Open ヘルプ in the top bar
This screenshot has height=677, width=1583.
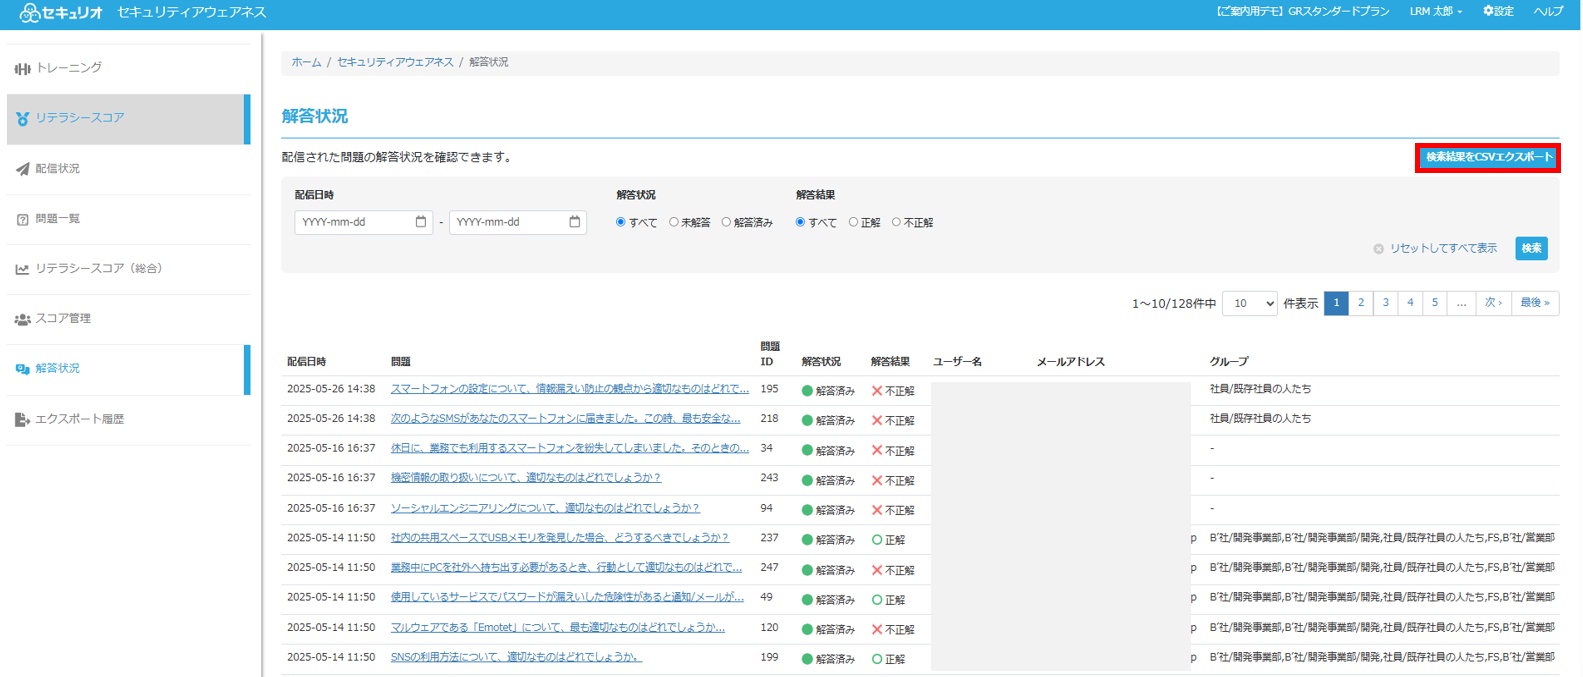pyautogui.click(x=1548, y=11)
